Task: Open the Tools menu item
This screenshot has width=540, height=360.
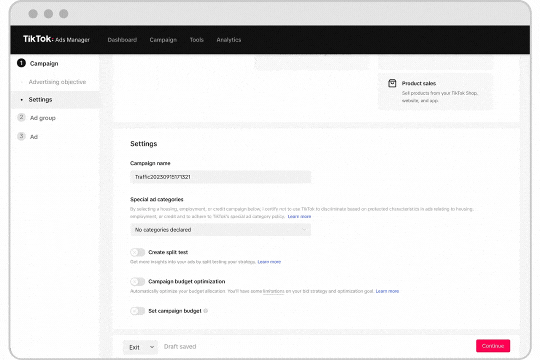Action: coord(197,40)
